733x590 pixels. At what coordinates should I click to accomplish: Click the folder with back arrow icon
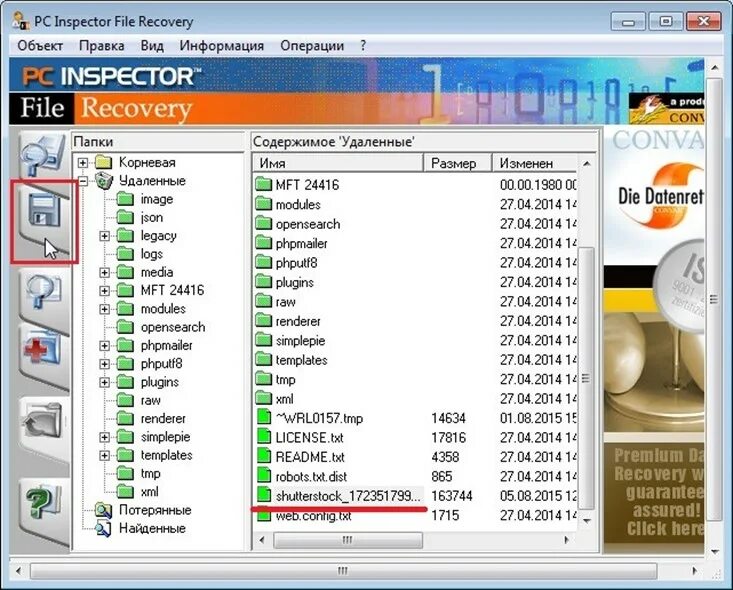43,420
